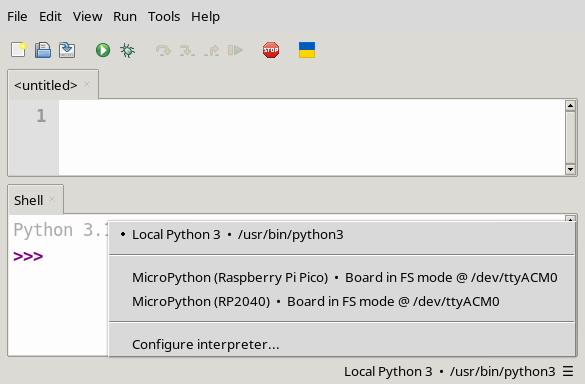Open the File menu

(17, 16)
